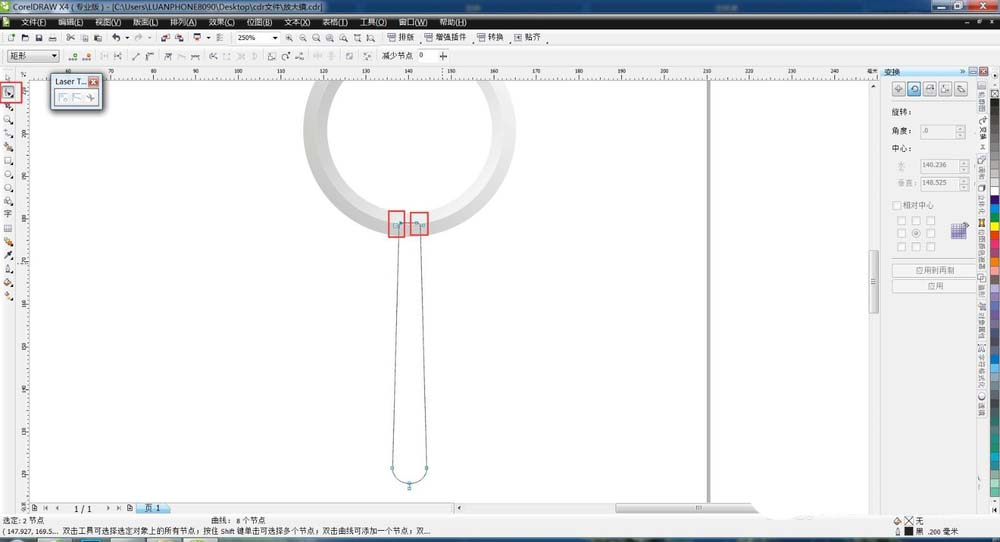This screenshot has width=1000, height=542.
Task: Increase the 角度 angle spinner
Action: [960, 128]
